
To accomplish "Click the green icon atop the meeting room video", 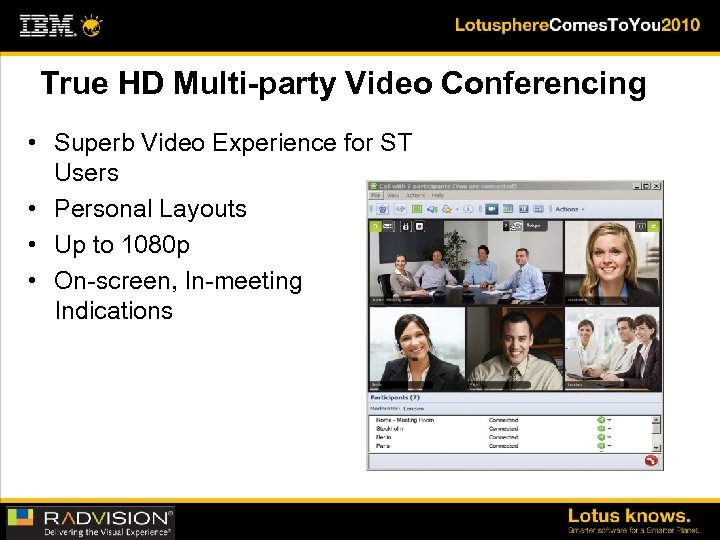I will point(375,226).
